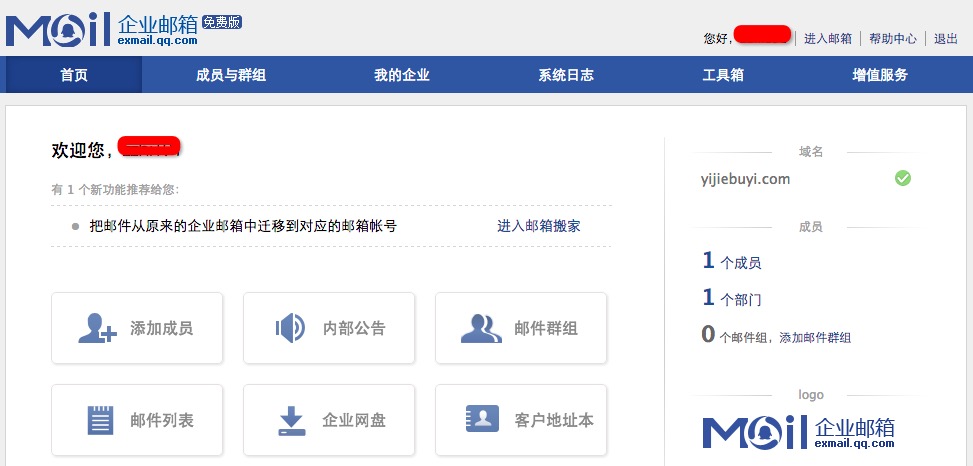Click the 有 1 个新功能推荐给您 text

click(x=115, y=189)
